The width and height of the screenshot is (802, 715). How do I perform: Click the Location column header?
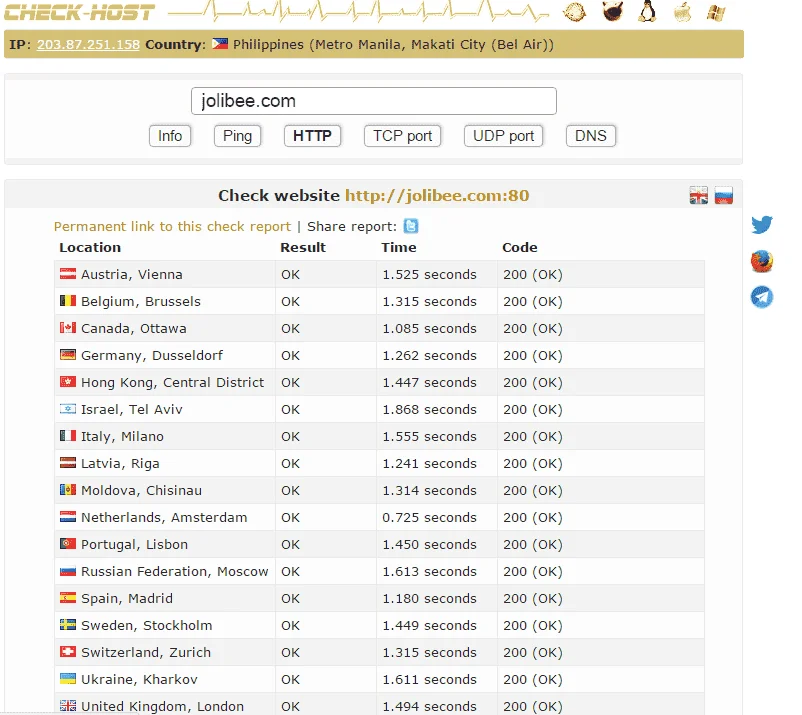[x=90, y=248]
